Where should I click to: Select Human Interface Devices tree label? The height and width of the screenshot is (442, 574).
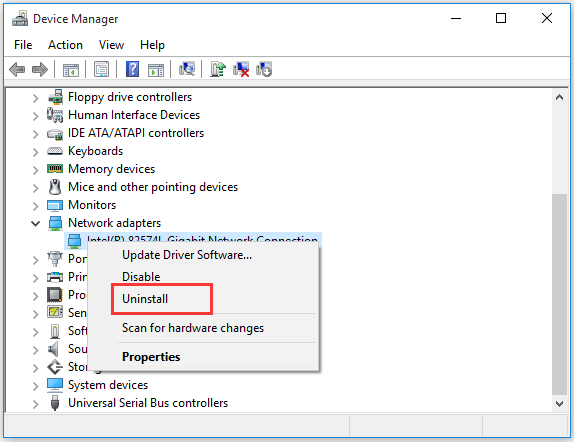tap(134, 115)
